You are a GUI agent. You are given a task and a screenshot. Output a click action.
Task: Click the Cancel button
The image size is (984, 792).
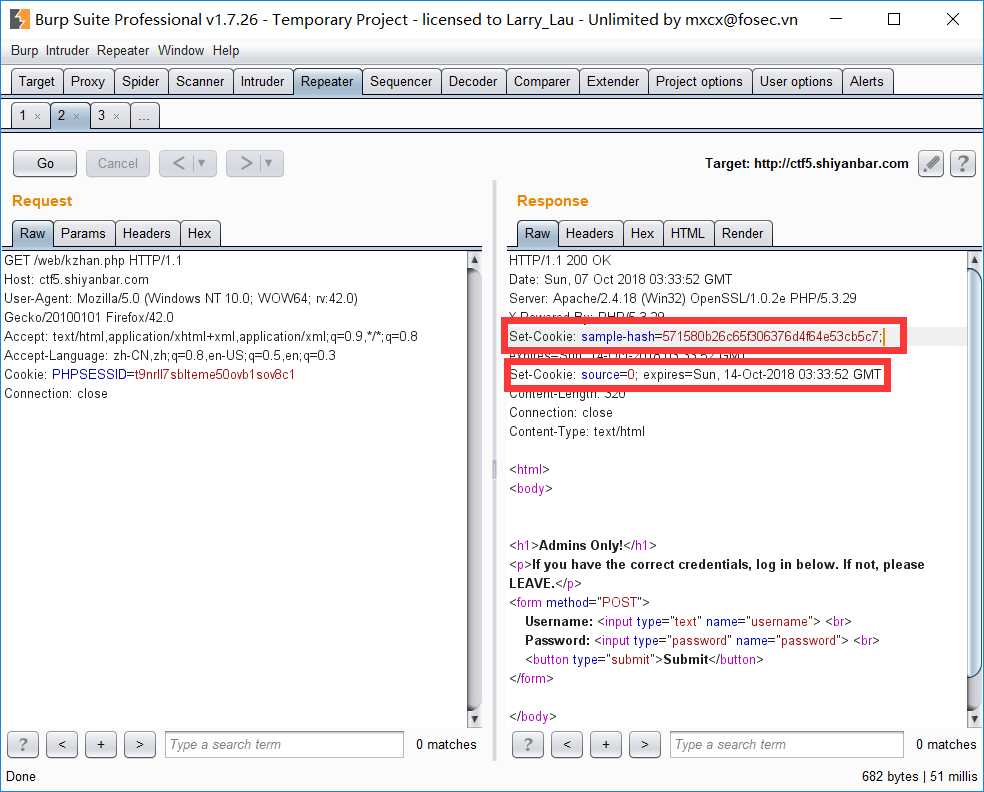click(118, 164)
